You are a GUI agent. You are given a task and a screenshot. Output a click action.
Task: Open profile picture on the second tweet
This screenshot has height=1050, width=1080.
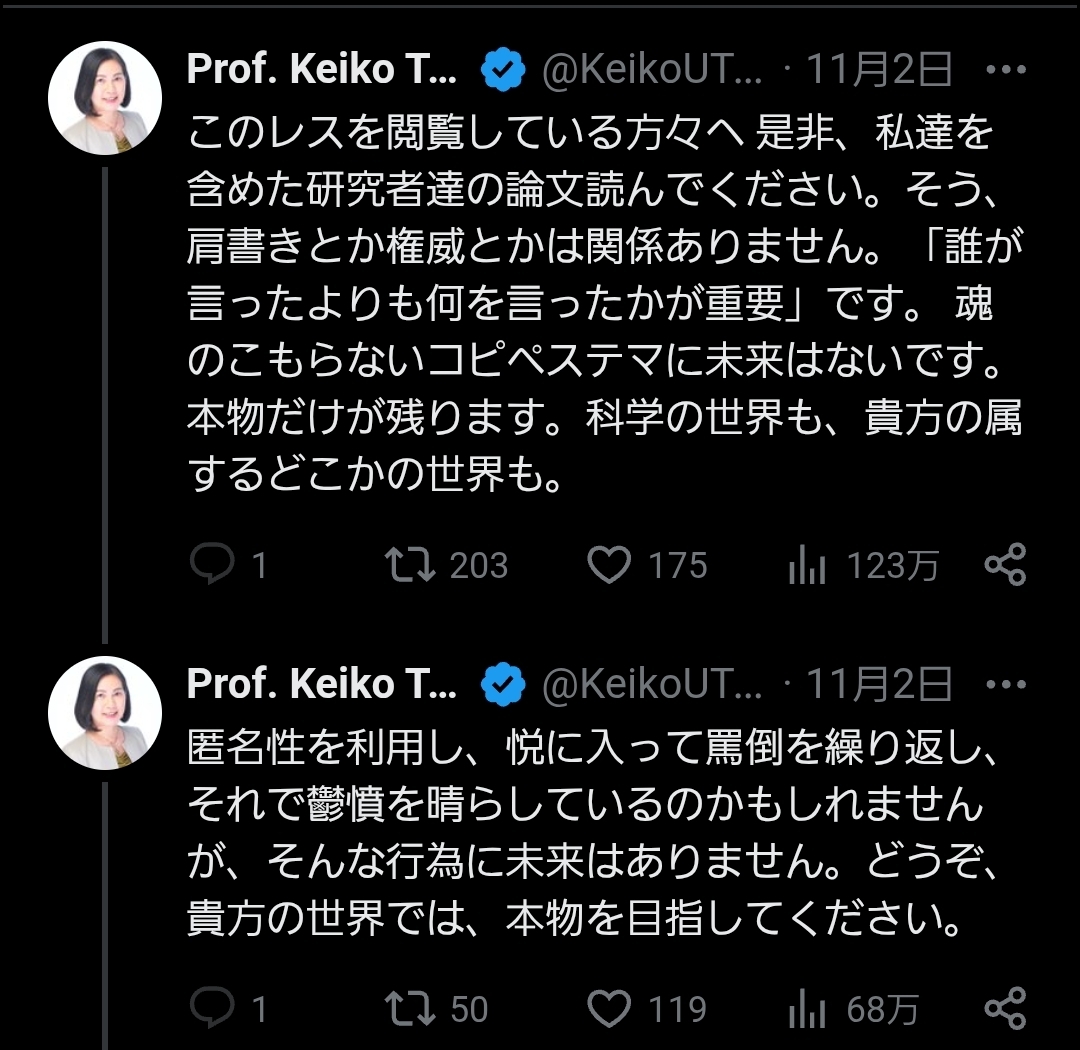pos(105,713)
